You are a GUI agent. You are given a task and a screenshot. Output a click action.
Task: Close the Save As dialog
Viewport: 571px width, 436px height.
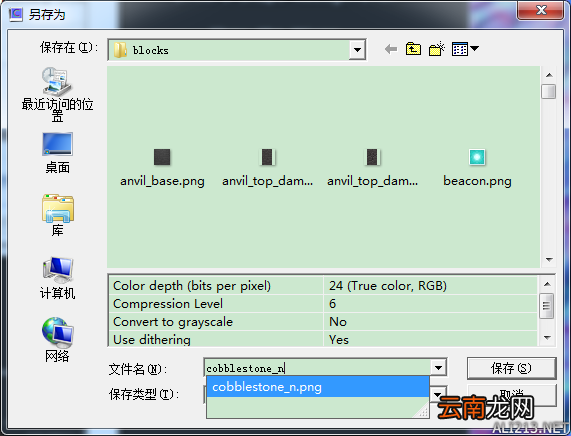pos(541,10)
